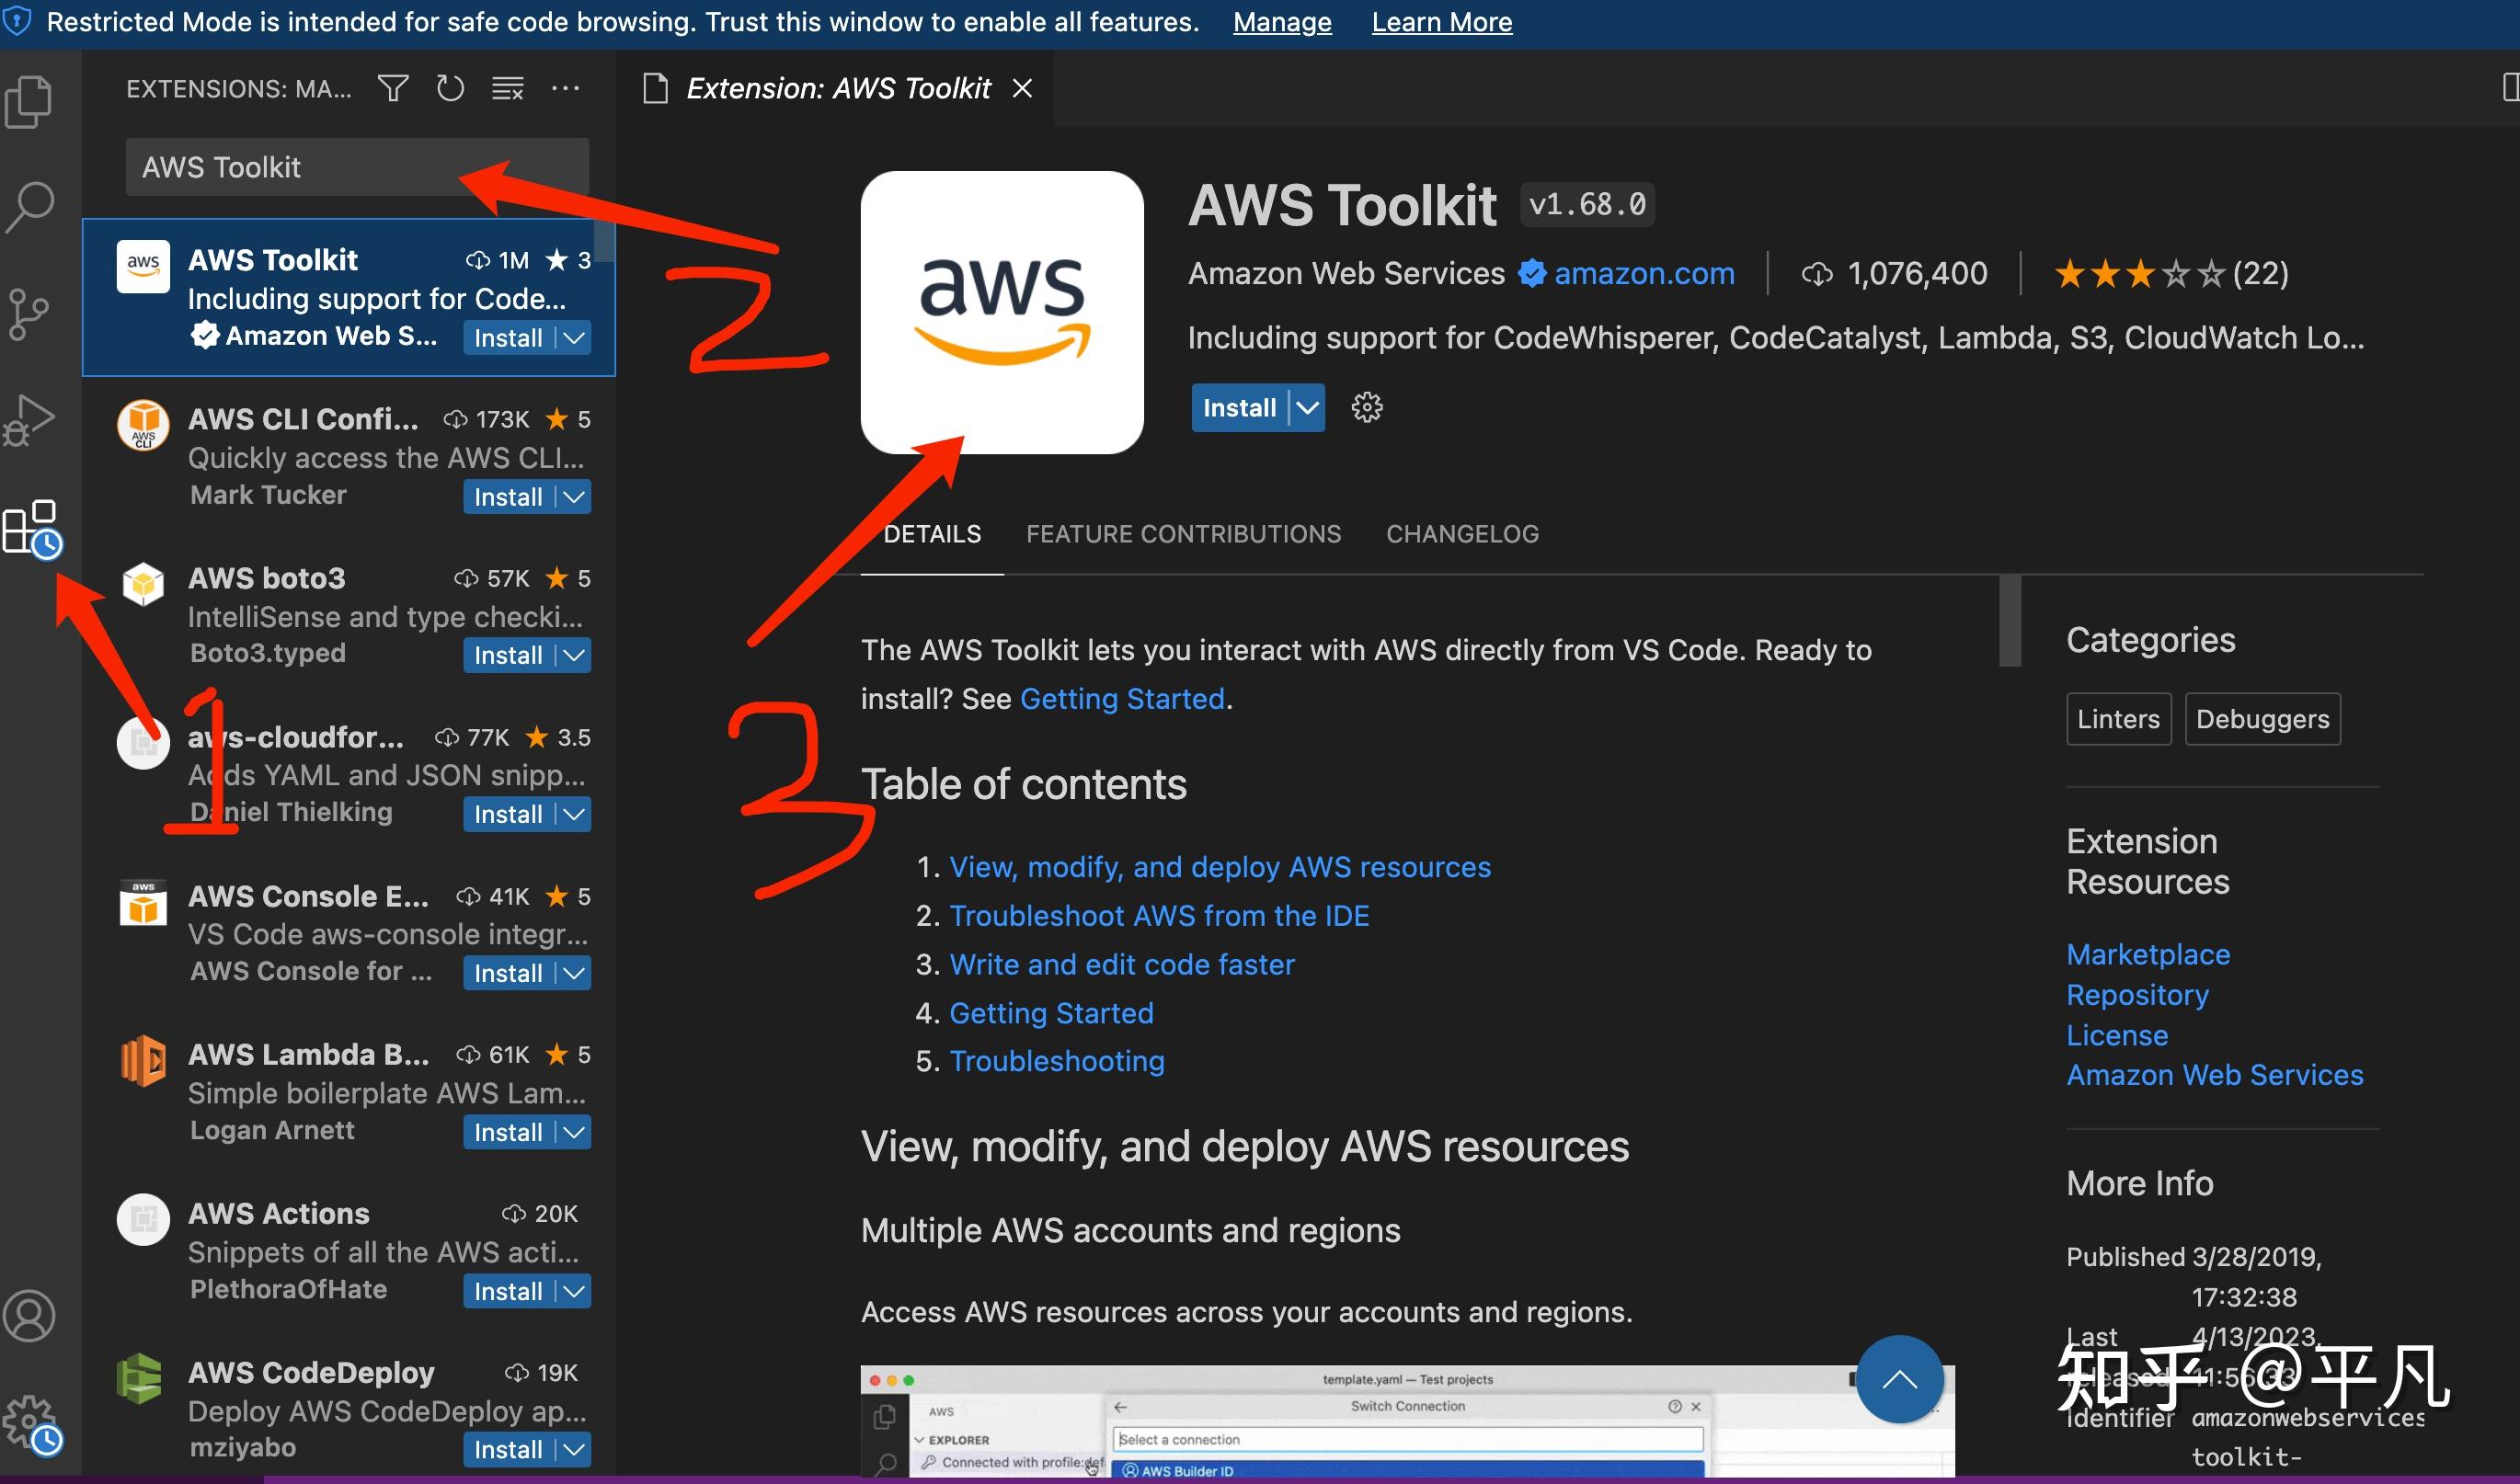Install AWS Toolkit from the details page
This screenshot has width=2520, height=1484.
tap(1239, 408)
